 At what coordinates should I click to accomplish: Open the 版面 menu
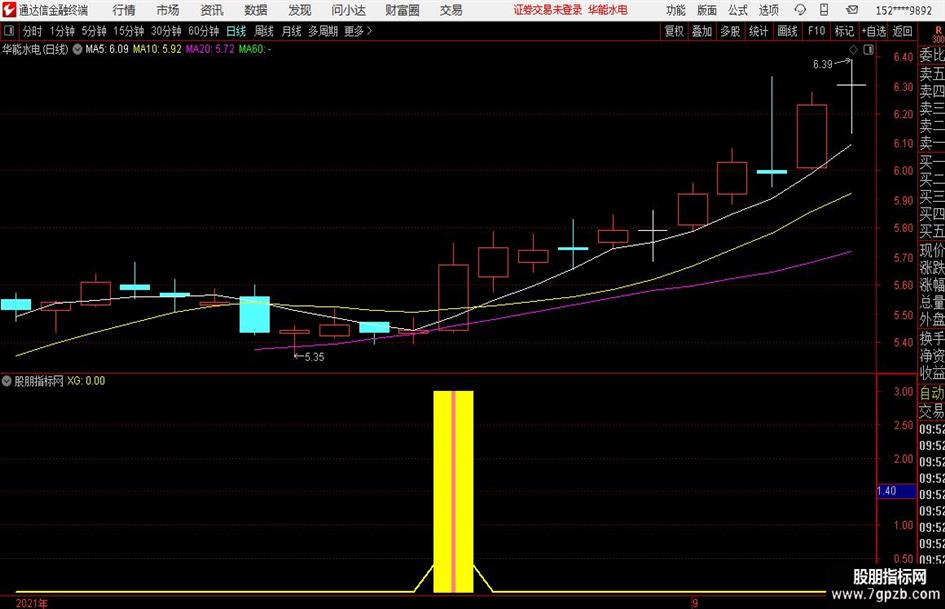pyautogui.click(x=707, y=10)
